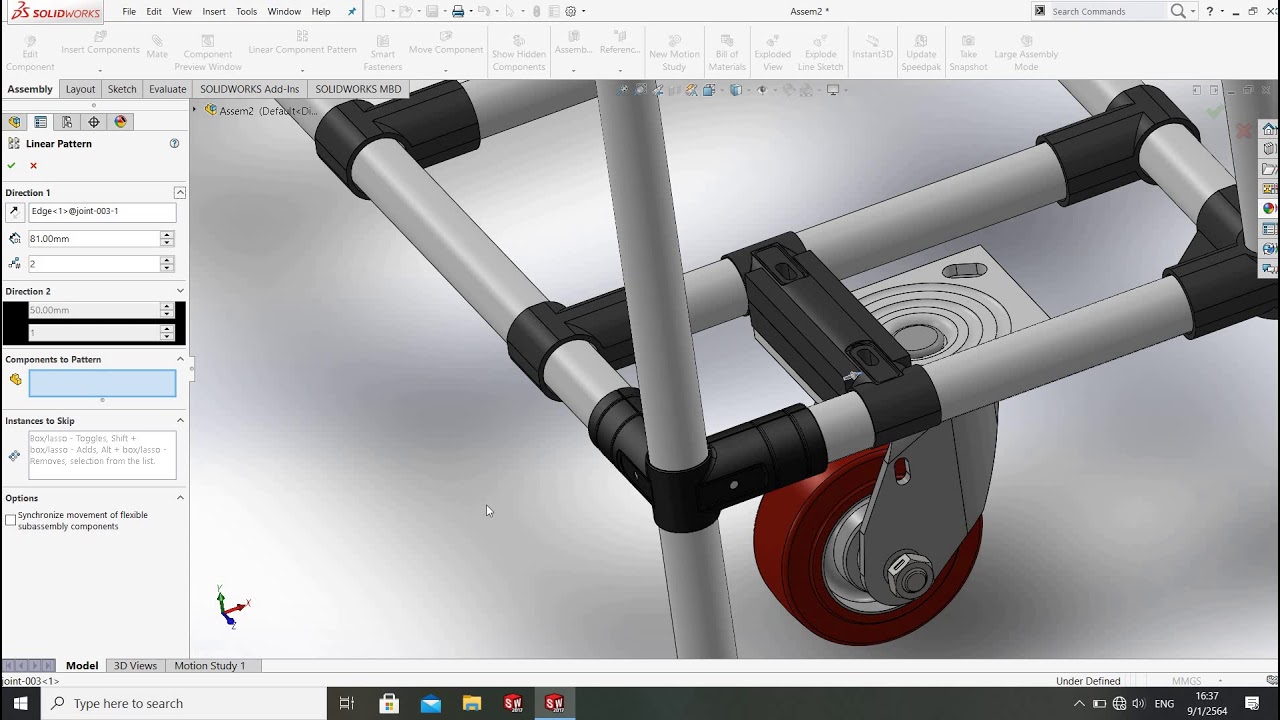Select the Model bottom tab

click(x=82, y=666)
